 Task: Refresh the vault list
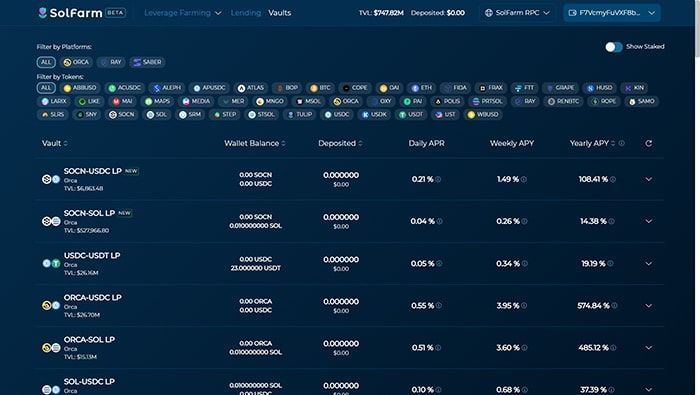coord(649,143)
